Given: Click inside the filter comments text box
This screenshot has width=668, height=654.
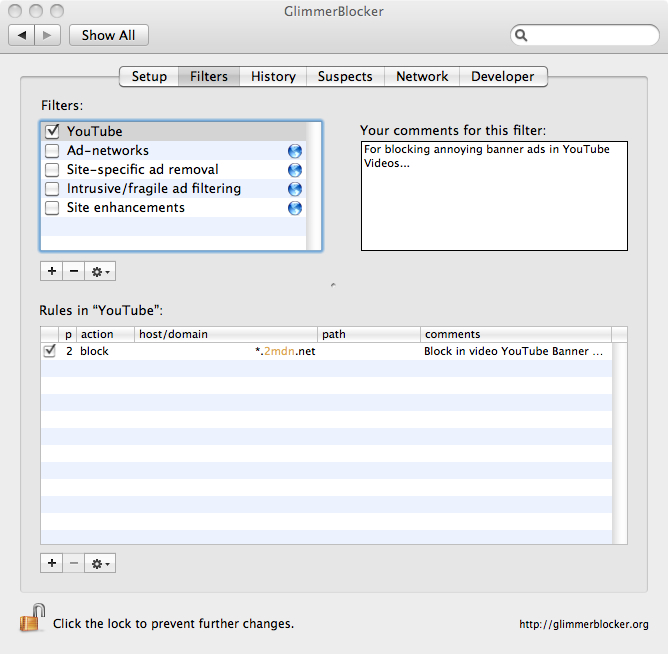Looking at the screenshot, I should 494,196.
